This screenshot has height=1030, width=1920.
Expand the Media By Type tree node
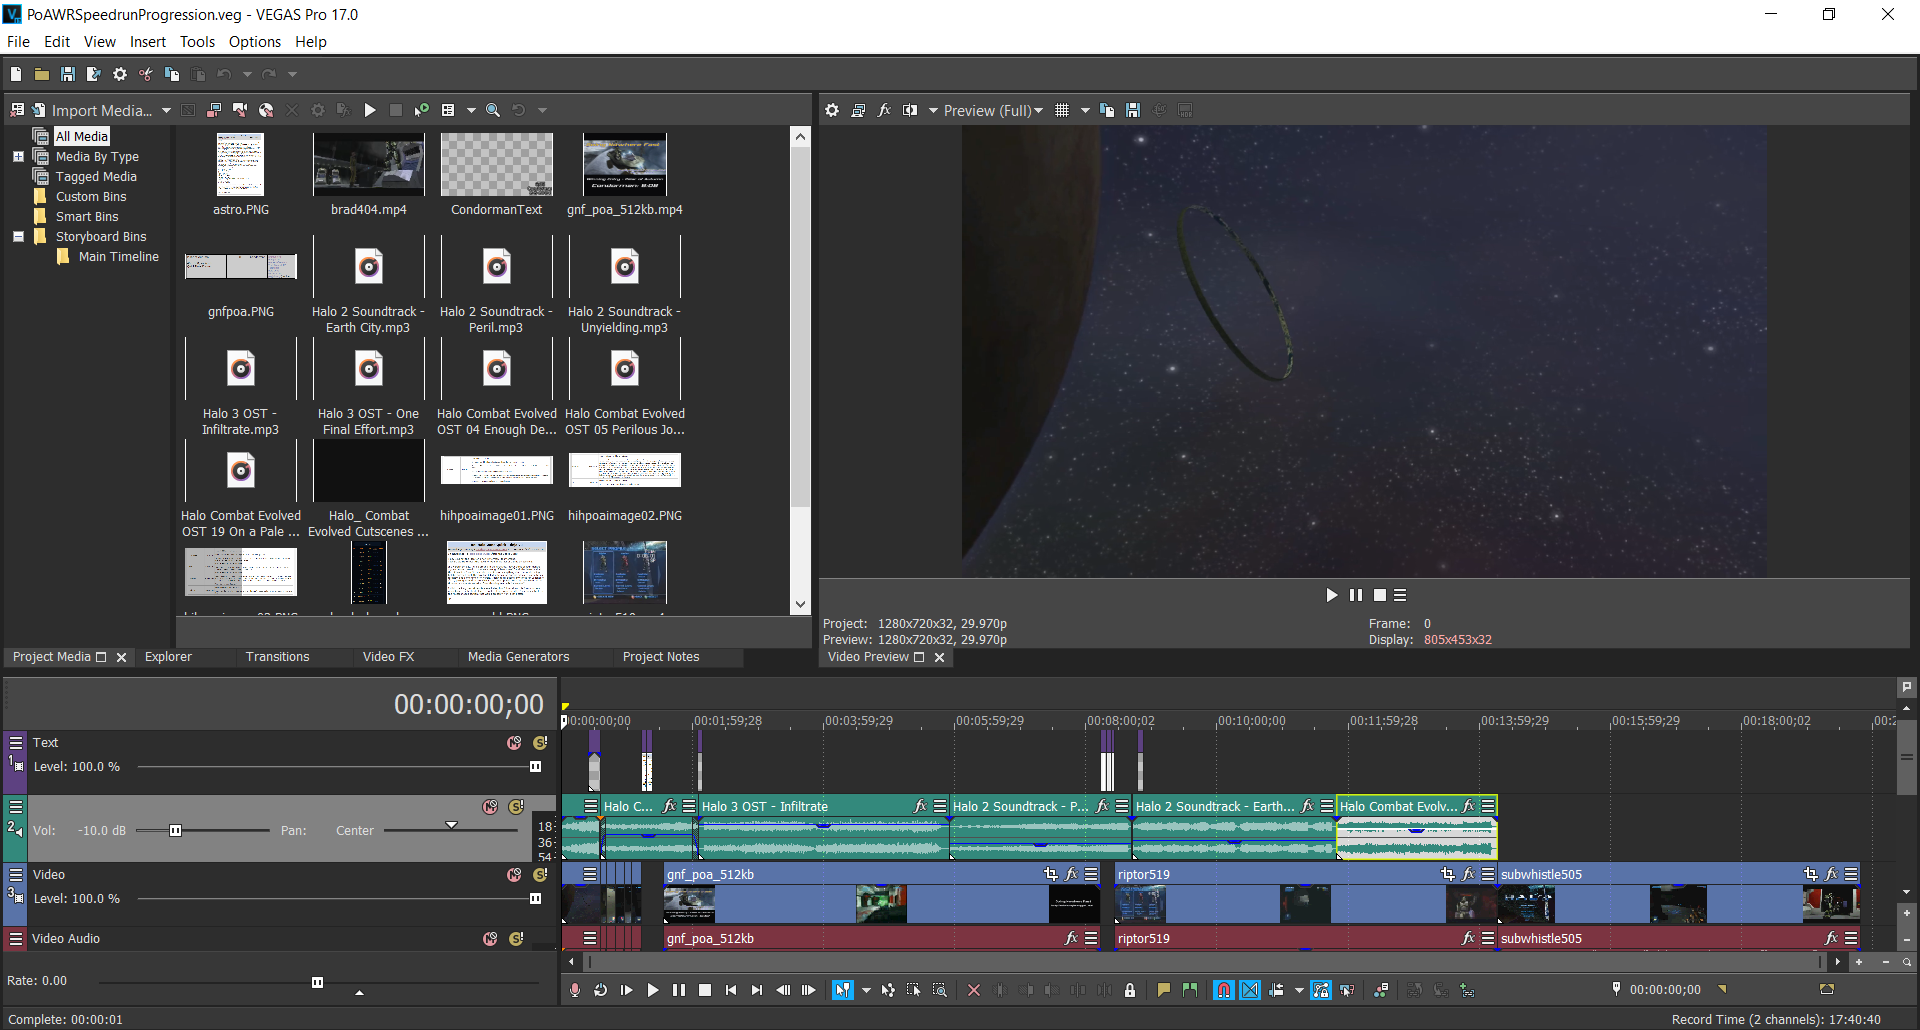tap(18, 157)
